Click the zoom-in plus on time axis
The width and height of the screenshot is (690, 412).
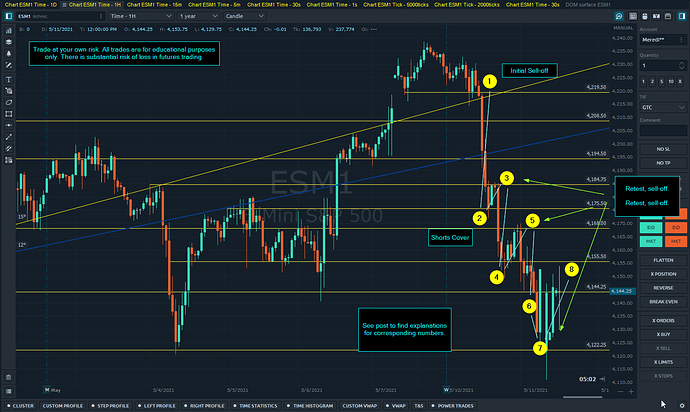(631, 391)
